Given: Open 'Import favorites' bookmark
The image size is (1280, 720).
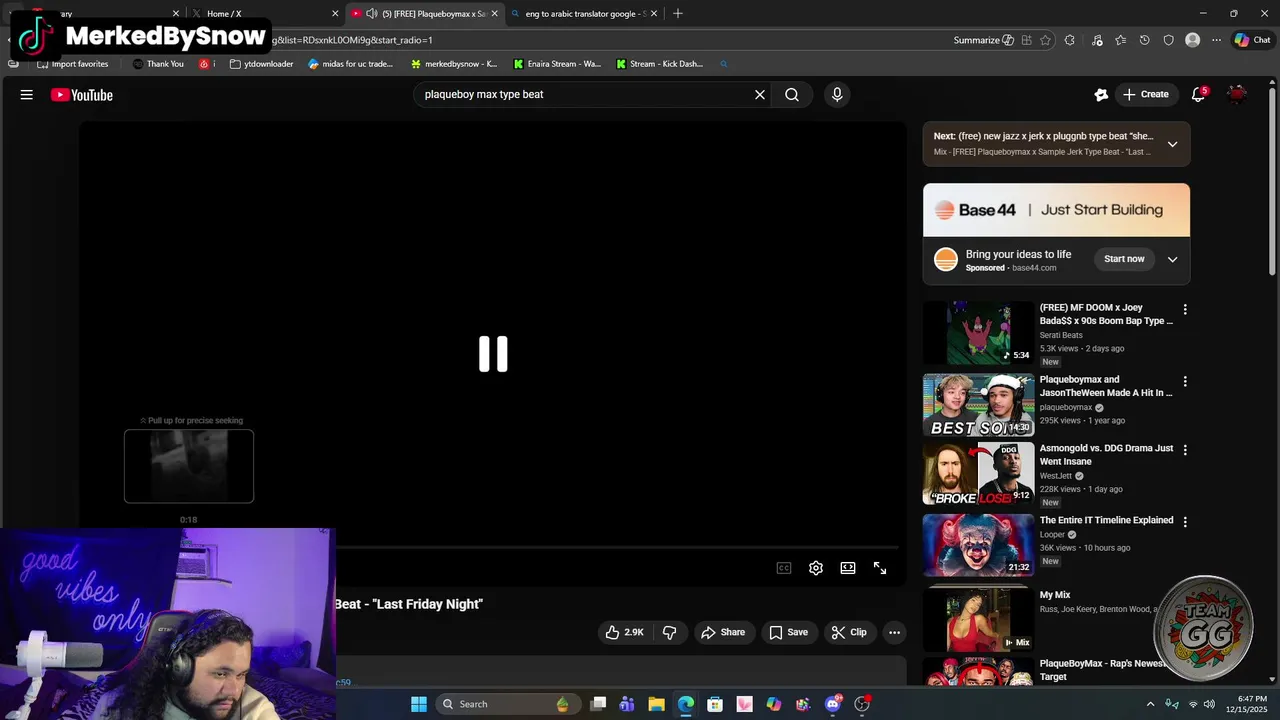Looking at the screenshot, I should pos(72,64).
